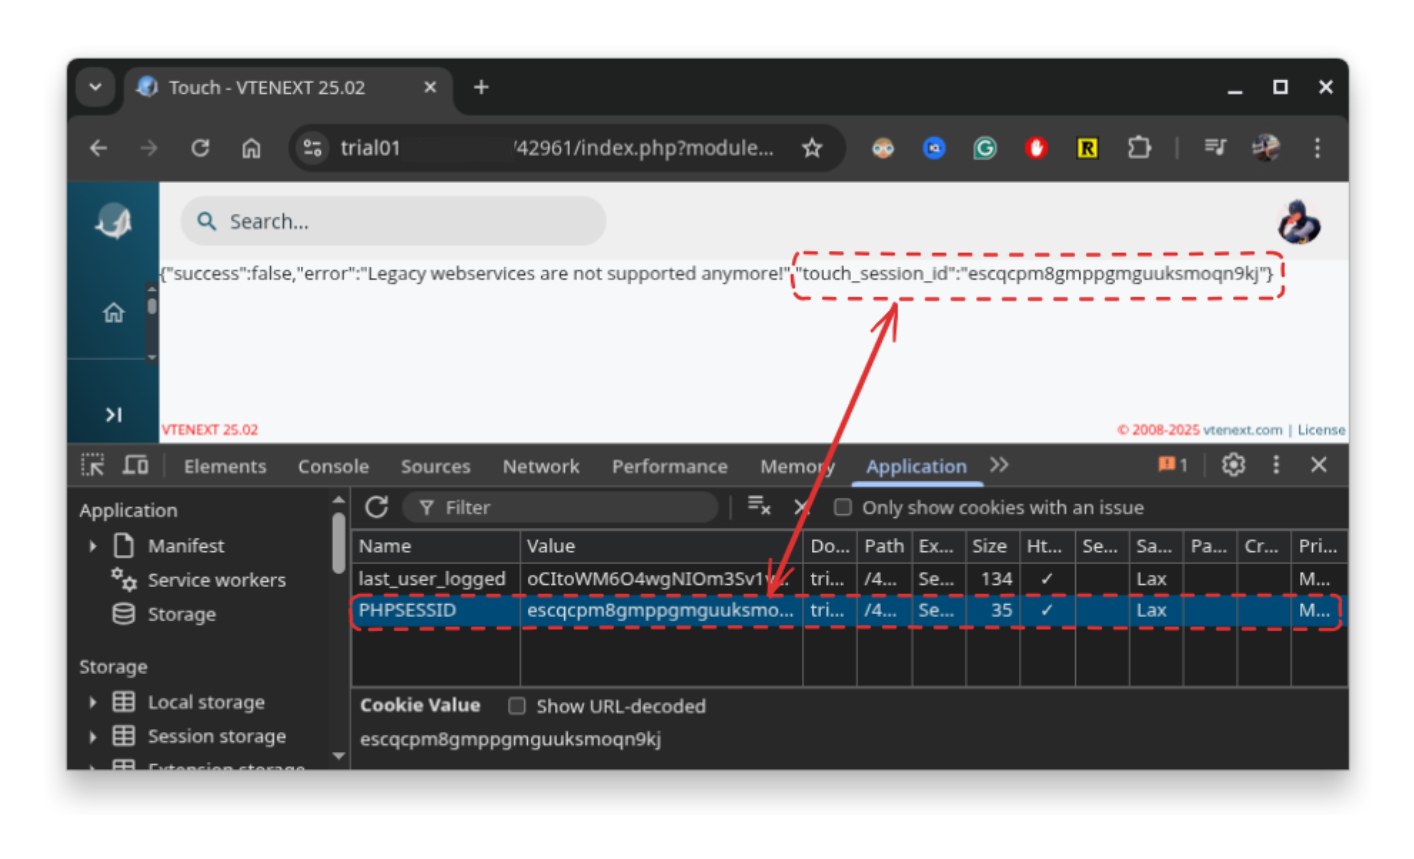1414x859 pixels.
Task: Follow the vtenext.com link
Action: (1242, 430)
